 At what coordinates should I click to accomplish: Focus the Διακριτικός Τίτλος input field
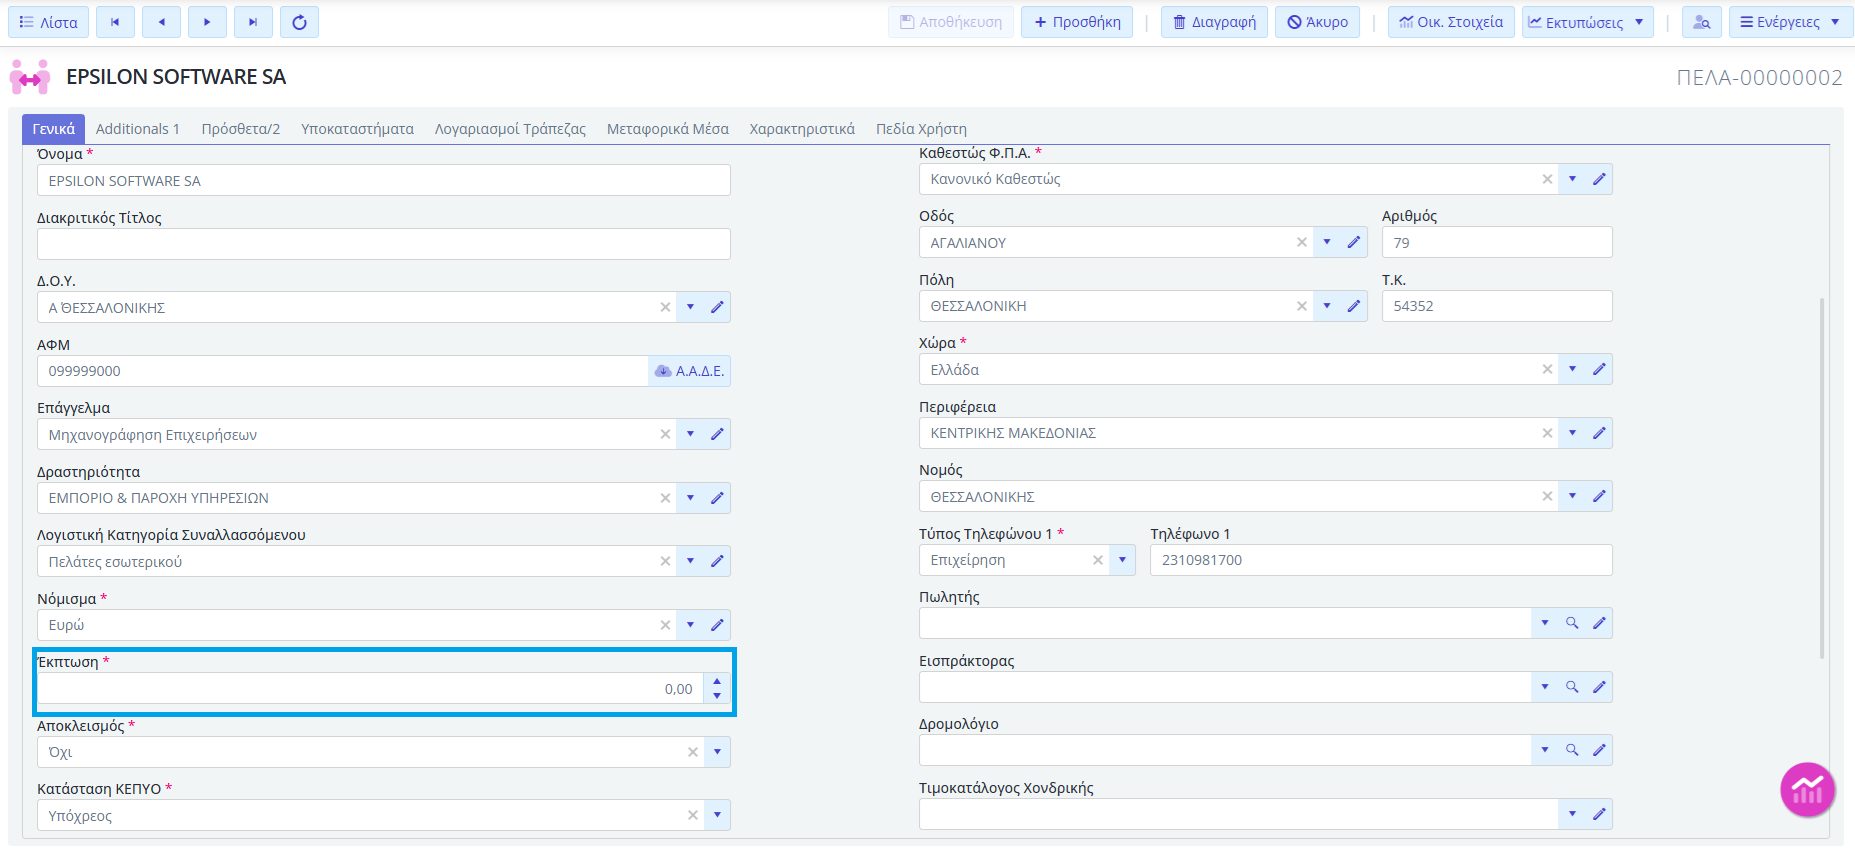click(384, 244)
